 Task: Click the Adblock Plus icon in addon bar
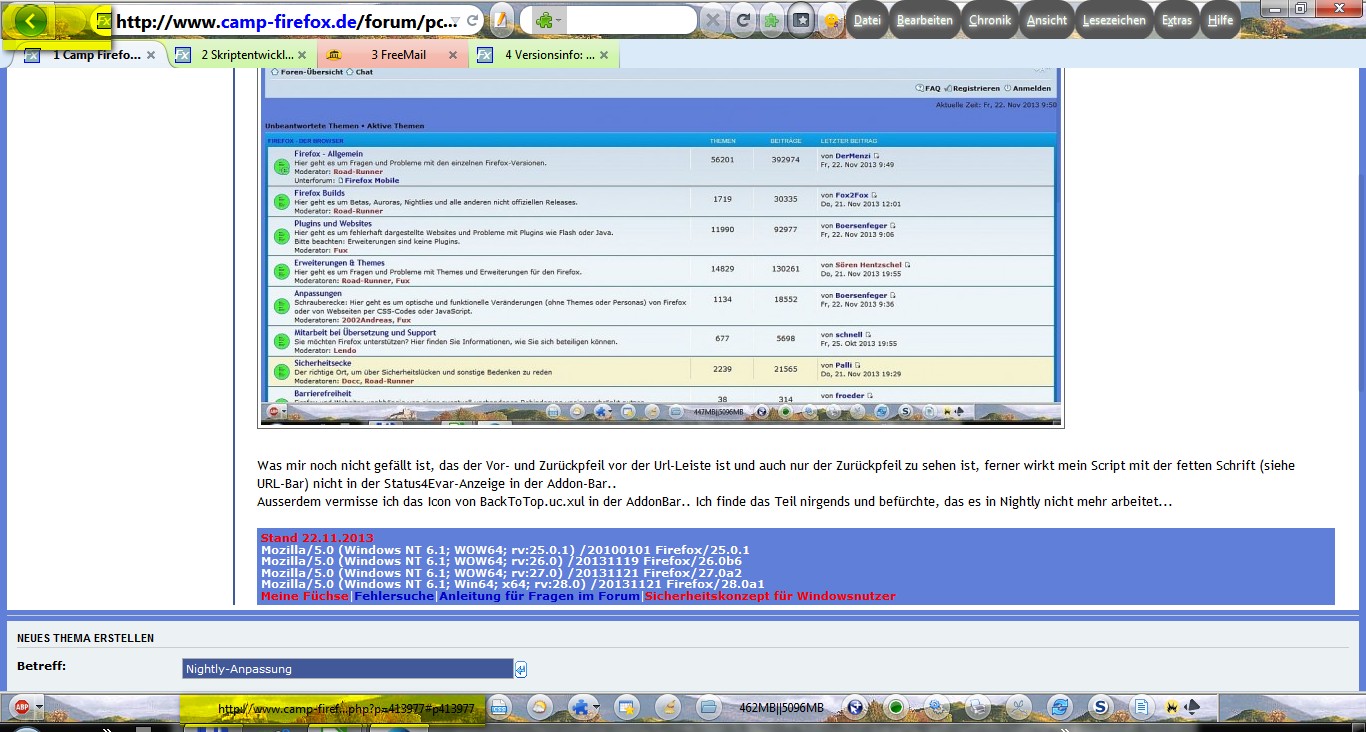[20, 707]
